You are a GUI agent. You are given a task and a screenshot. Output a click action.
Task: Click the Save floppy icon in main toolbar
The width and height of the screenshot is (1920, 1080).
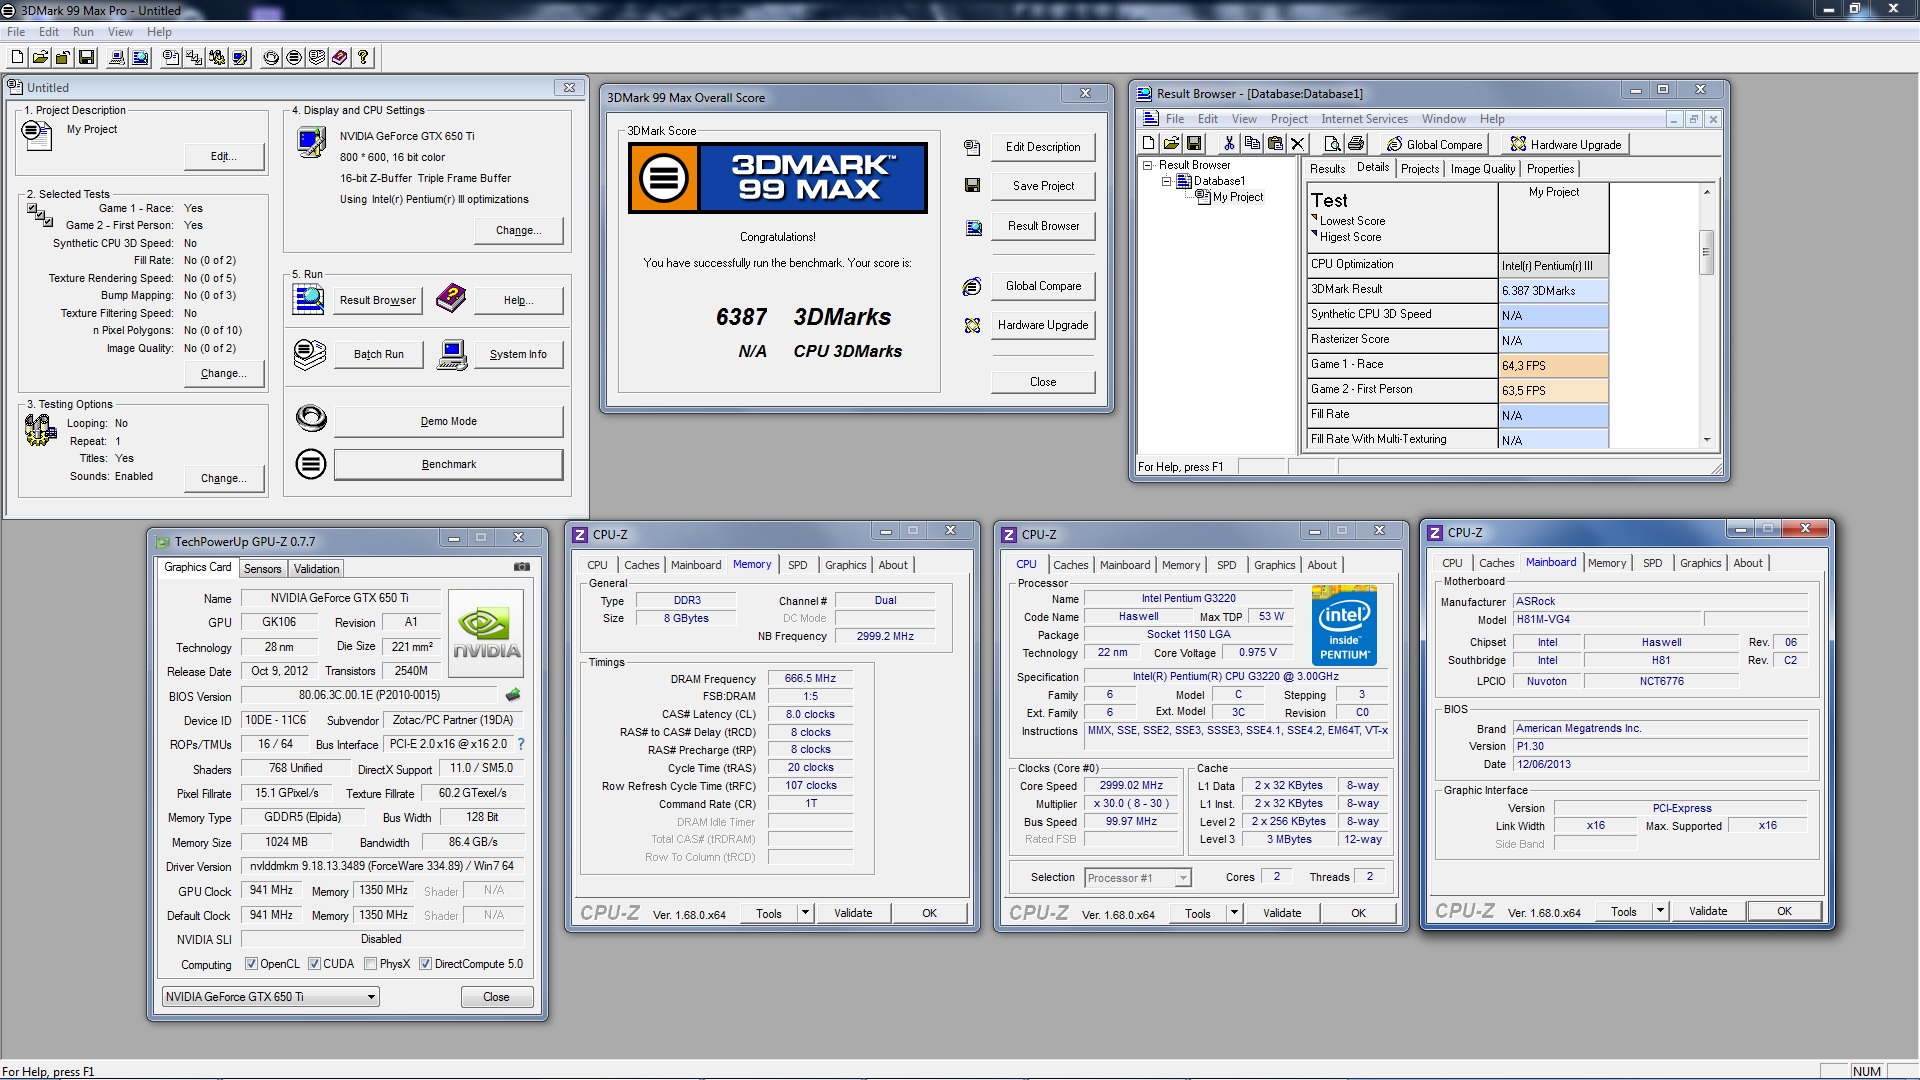point(86,57)
